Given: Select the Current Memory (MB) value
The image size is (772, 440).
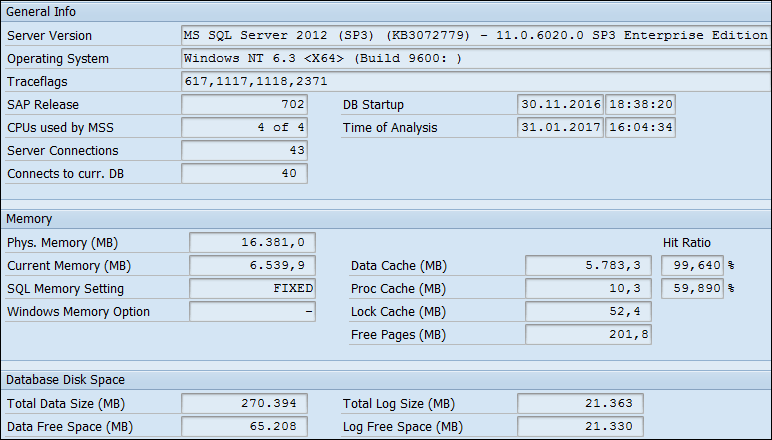Looking at the screenshot, I should [x=252, y=265].
